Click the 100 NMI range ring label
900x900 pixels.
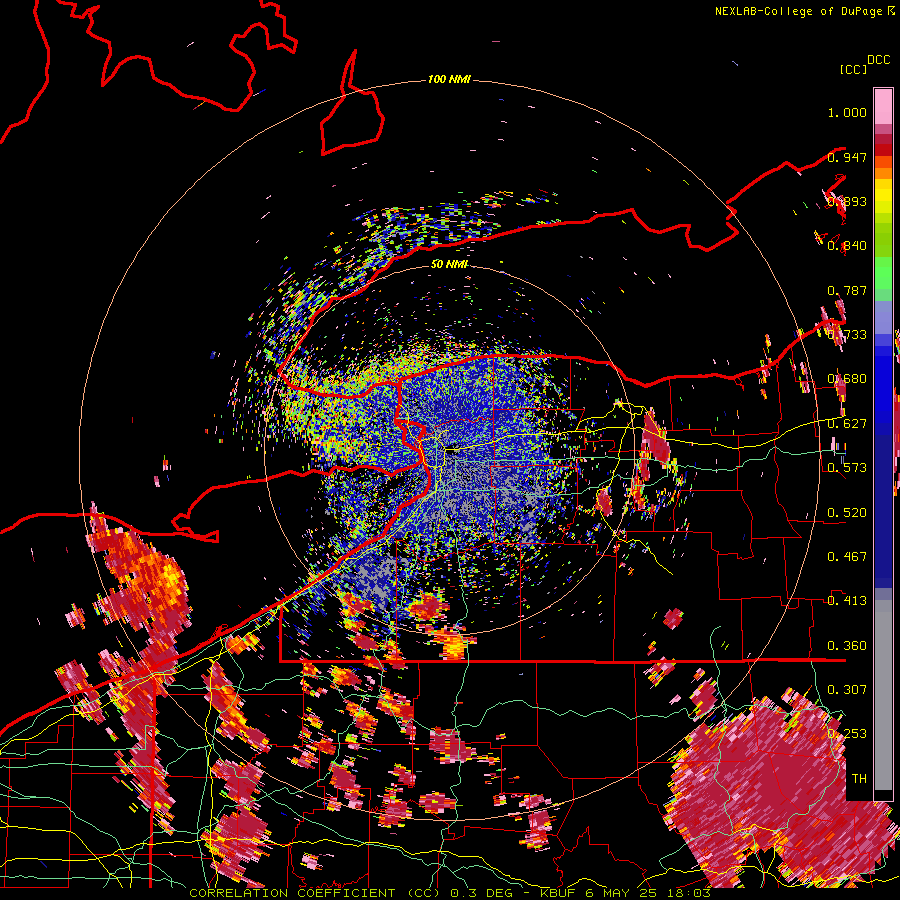click(x=449, y=79)
